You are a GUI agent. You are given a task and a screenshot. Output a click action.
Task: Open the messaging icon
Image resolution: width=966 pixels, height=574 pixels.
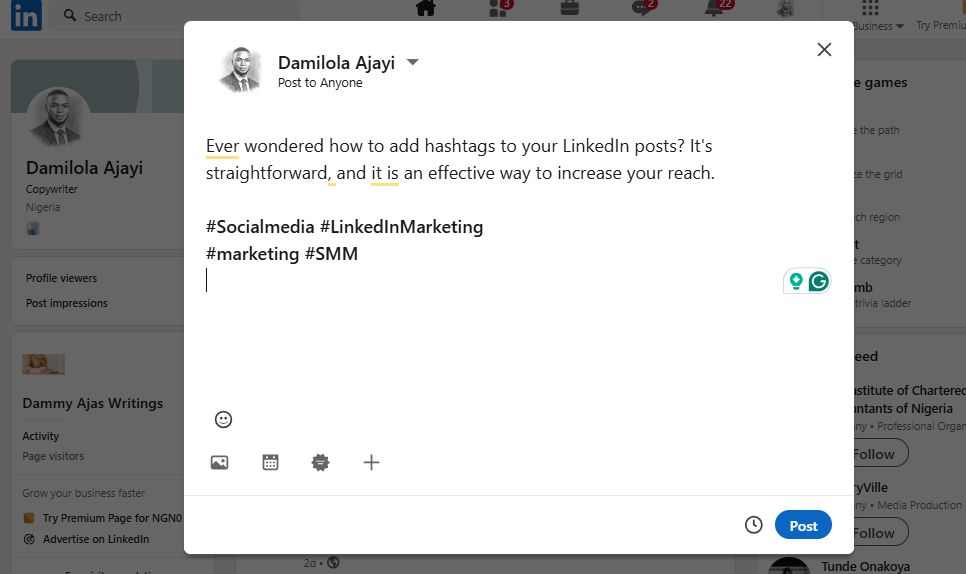click(x=643, y=9)
